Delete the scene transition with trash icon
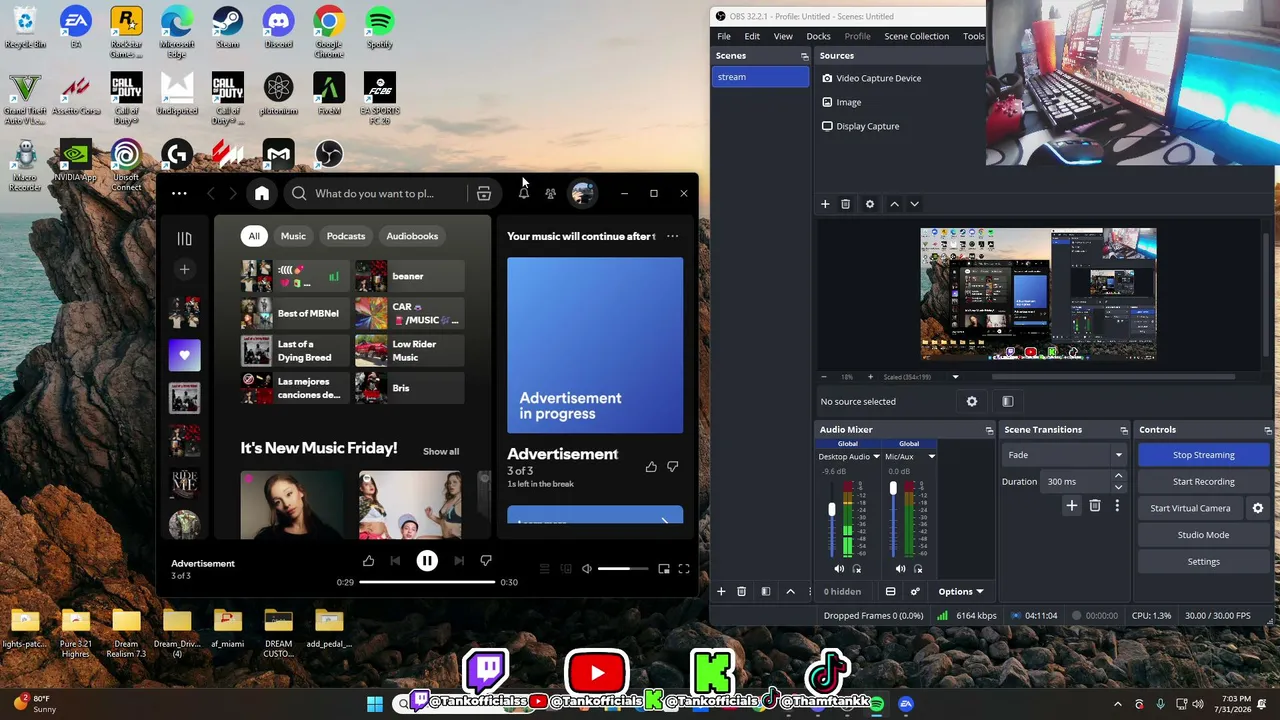 click(x=1095, y=506)
